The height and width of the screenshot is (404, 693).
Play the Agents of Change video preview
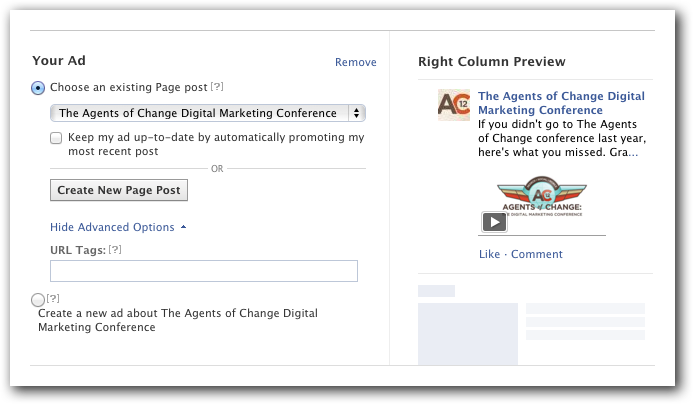pos(494,222)
